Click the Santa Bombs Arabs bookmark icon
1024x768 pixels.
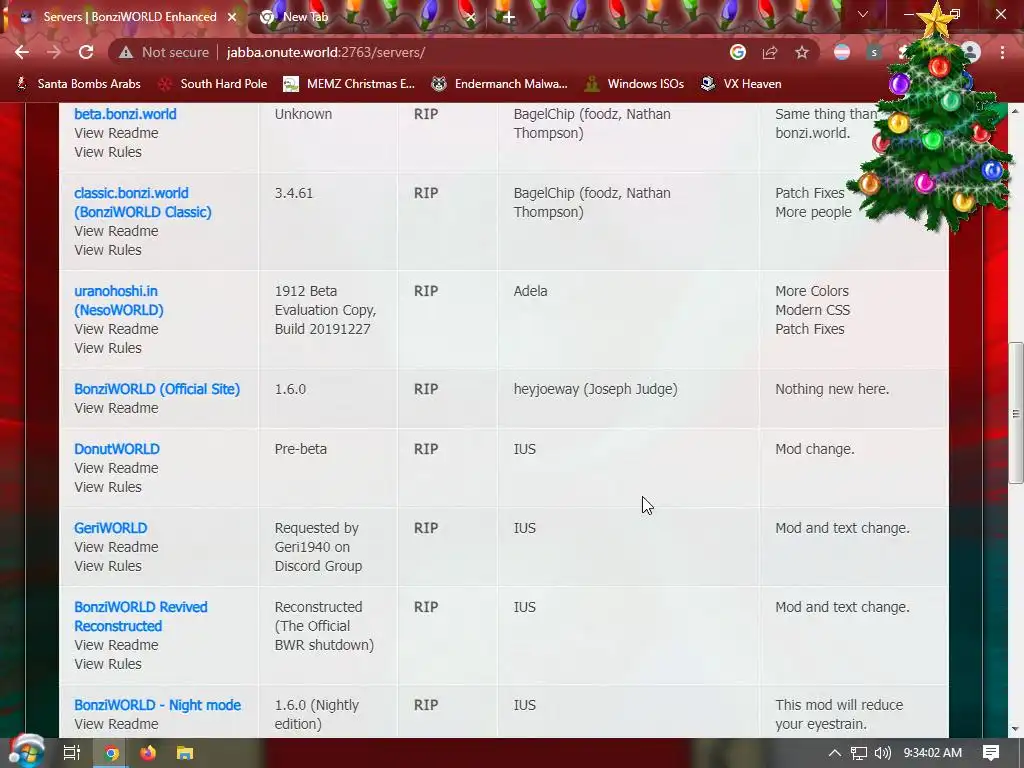22,84
